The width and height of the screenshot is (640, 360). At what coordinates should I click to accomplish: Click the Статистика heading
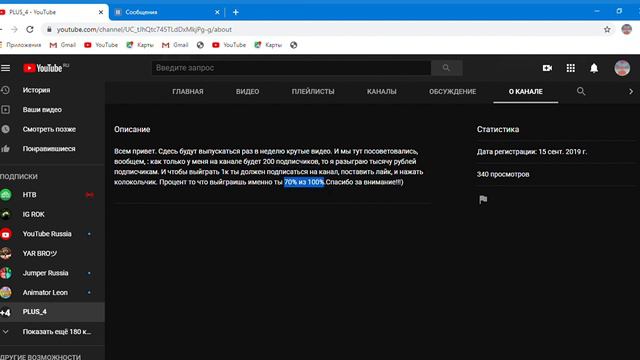click(x=498, y=129)
